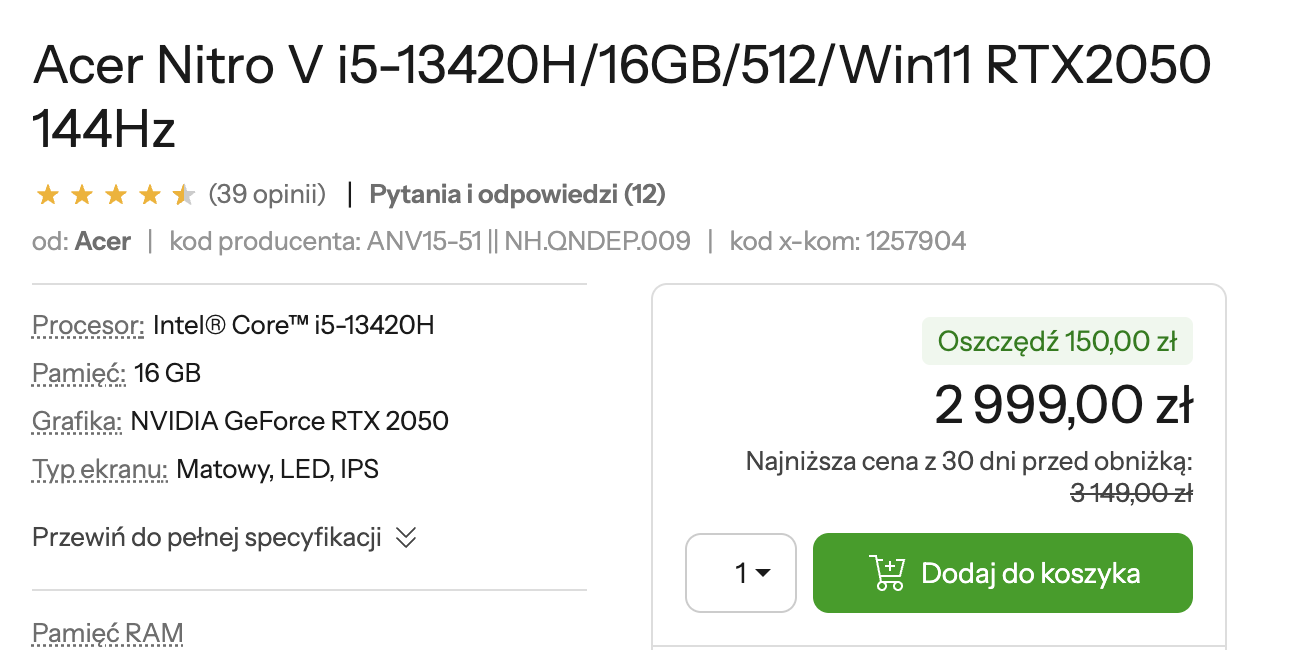Click the cart icon in Dodaj do koszyka
Viewport: 1292px width, 650px height.
point(886,573)
